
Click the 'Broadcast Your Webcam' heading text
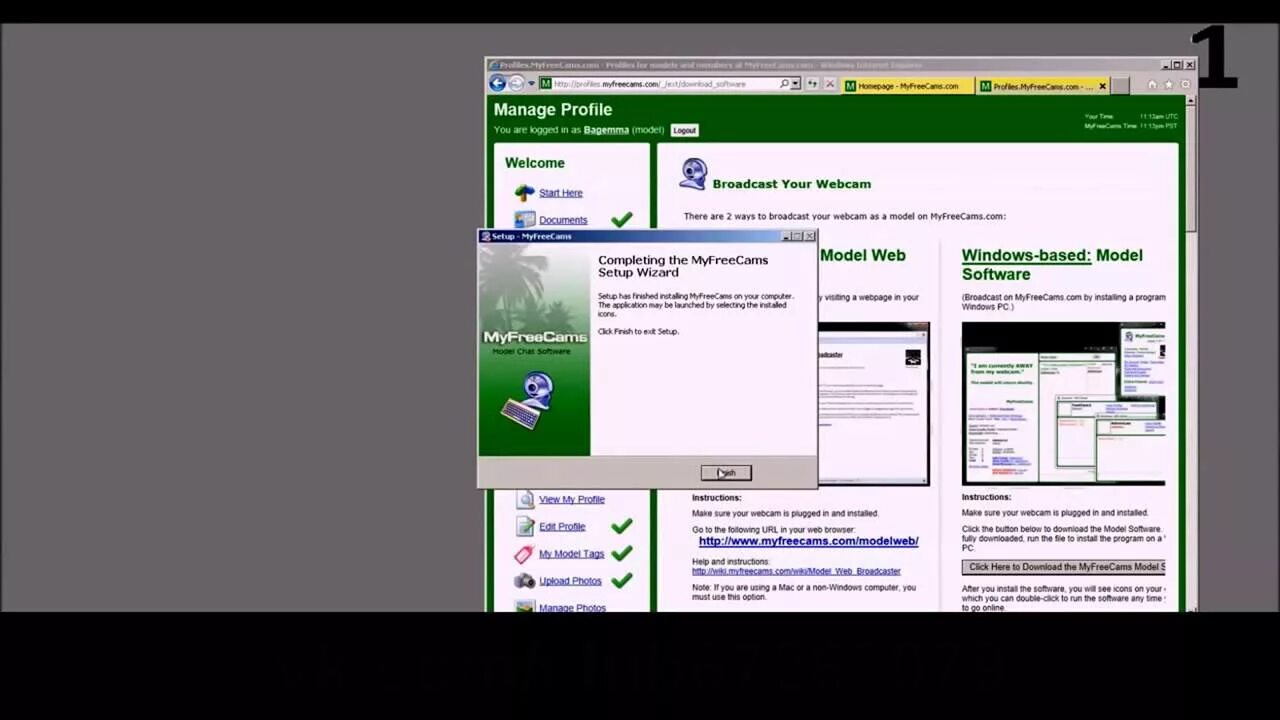792,184
